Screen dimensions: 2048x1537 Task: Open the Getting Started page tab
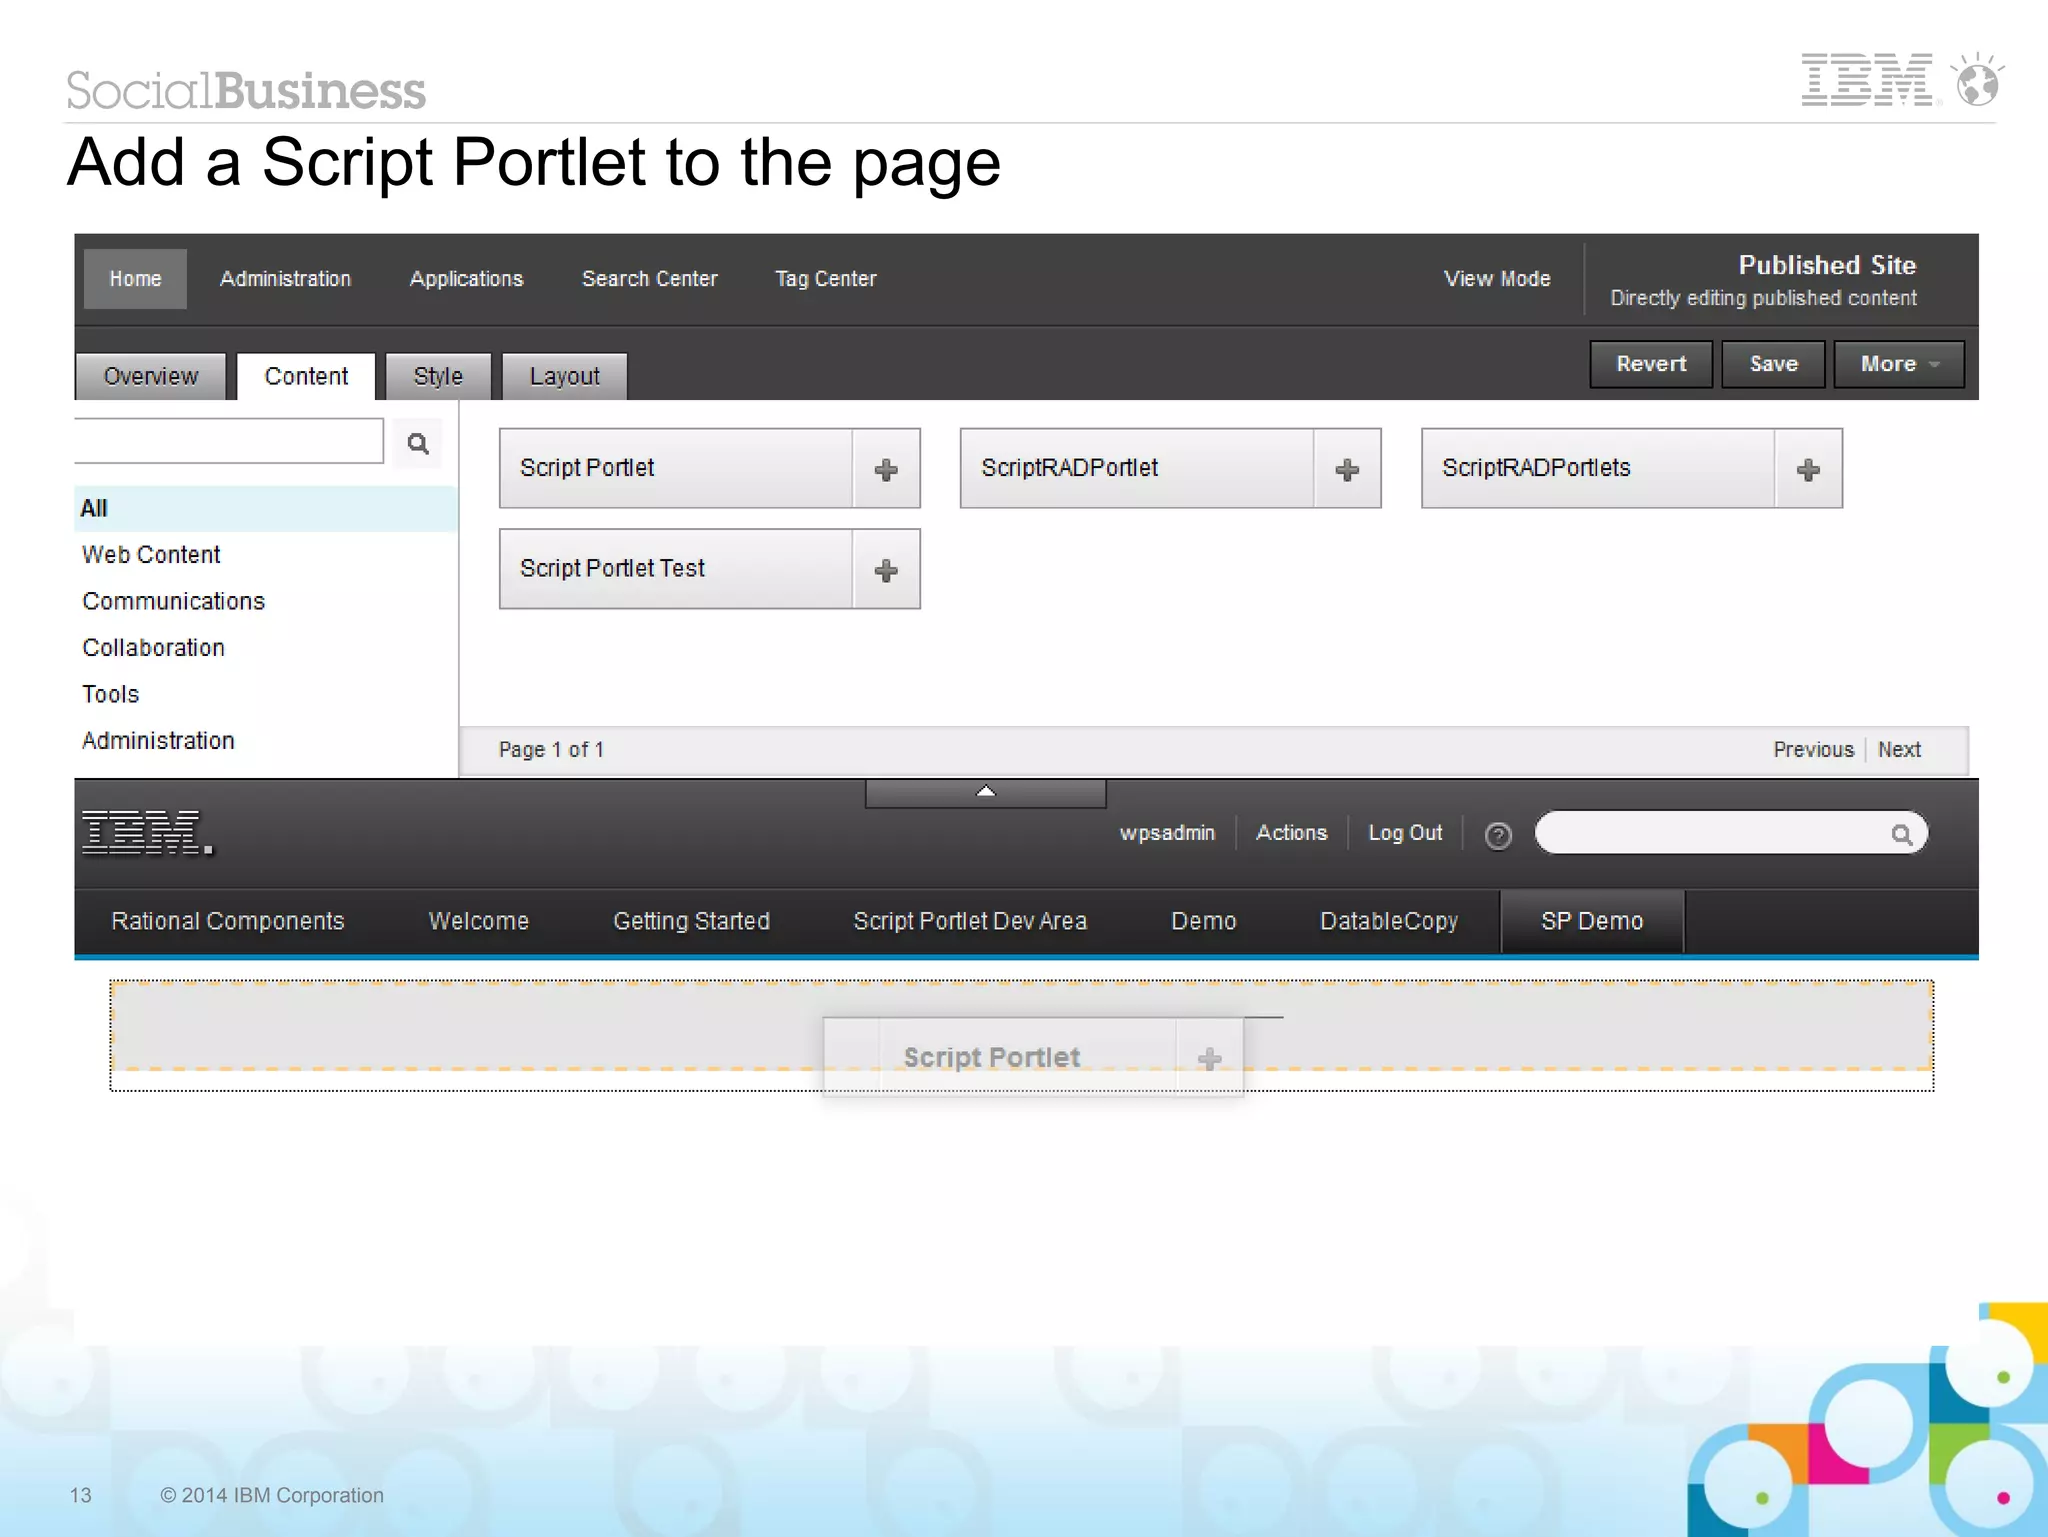pos(691,921)
